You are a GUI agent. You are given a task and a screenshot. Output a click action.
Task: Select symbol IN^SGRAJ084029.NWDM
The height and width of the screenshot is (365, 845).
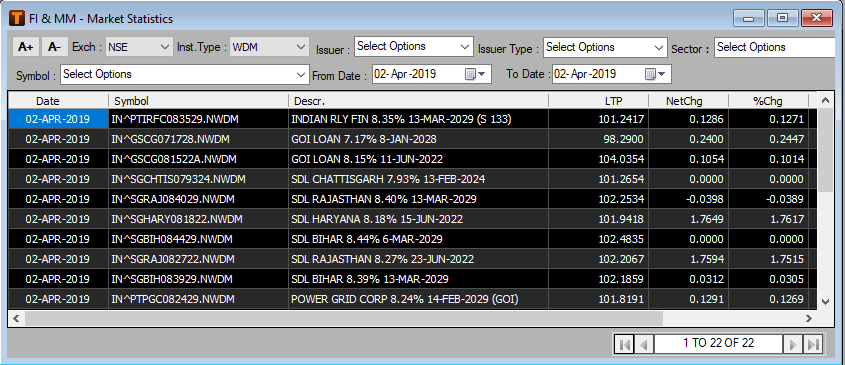[x=173, y=199]
